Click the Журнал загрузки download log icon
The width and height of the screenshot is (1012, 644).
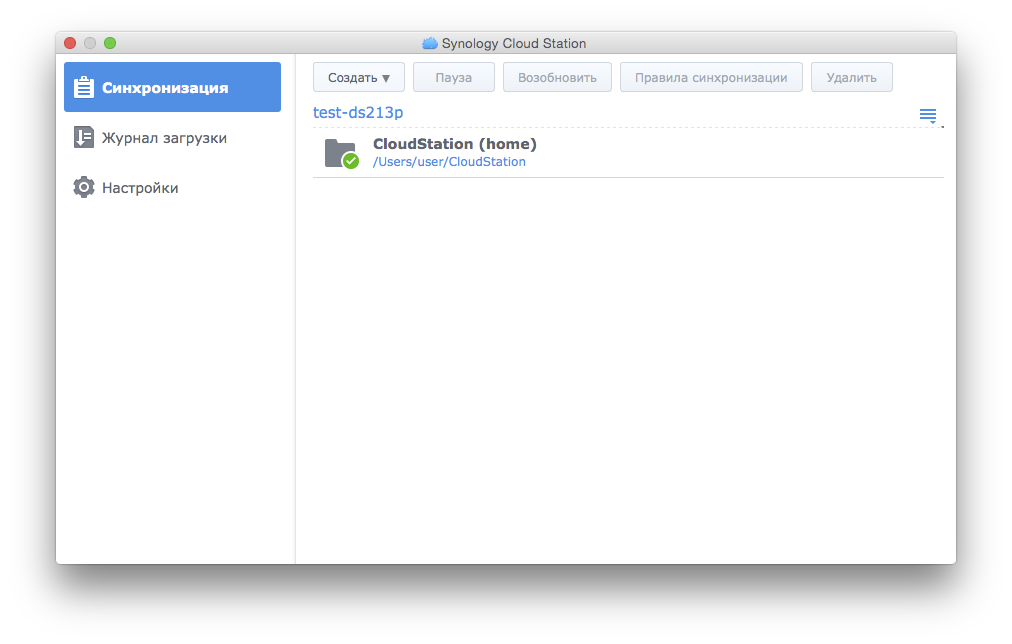(83, 137)
